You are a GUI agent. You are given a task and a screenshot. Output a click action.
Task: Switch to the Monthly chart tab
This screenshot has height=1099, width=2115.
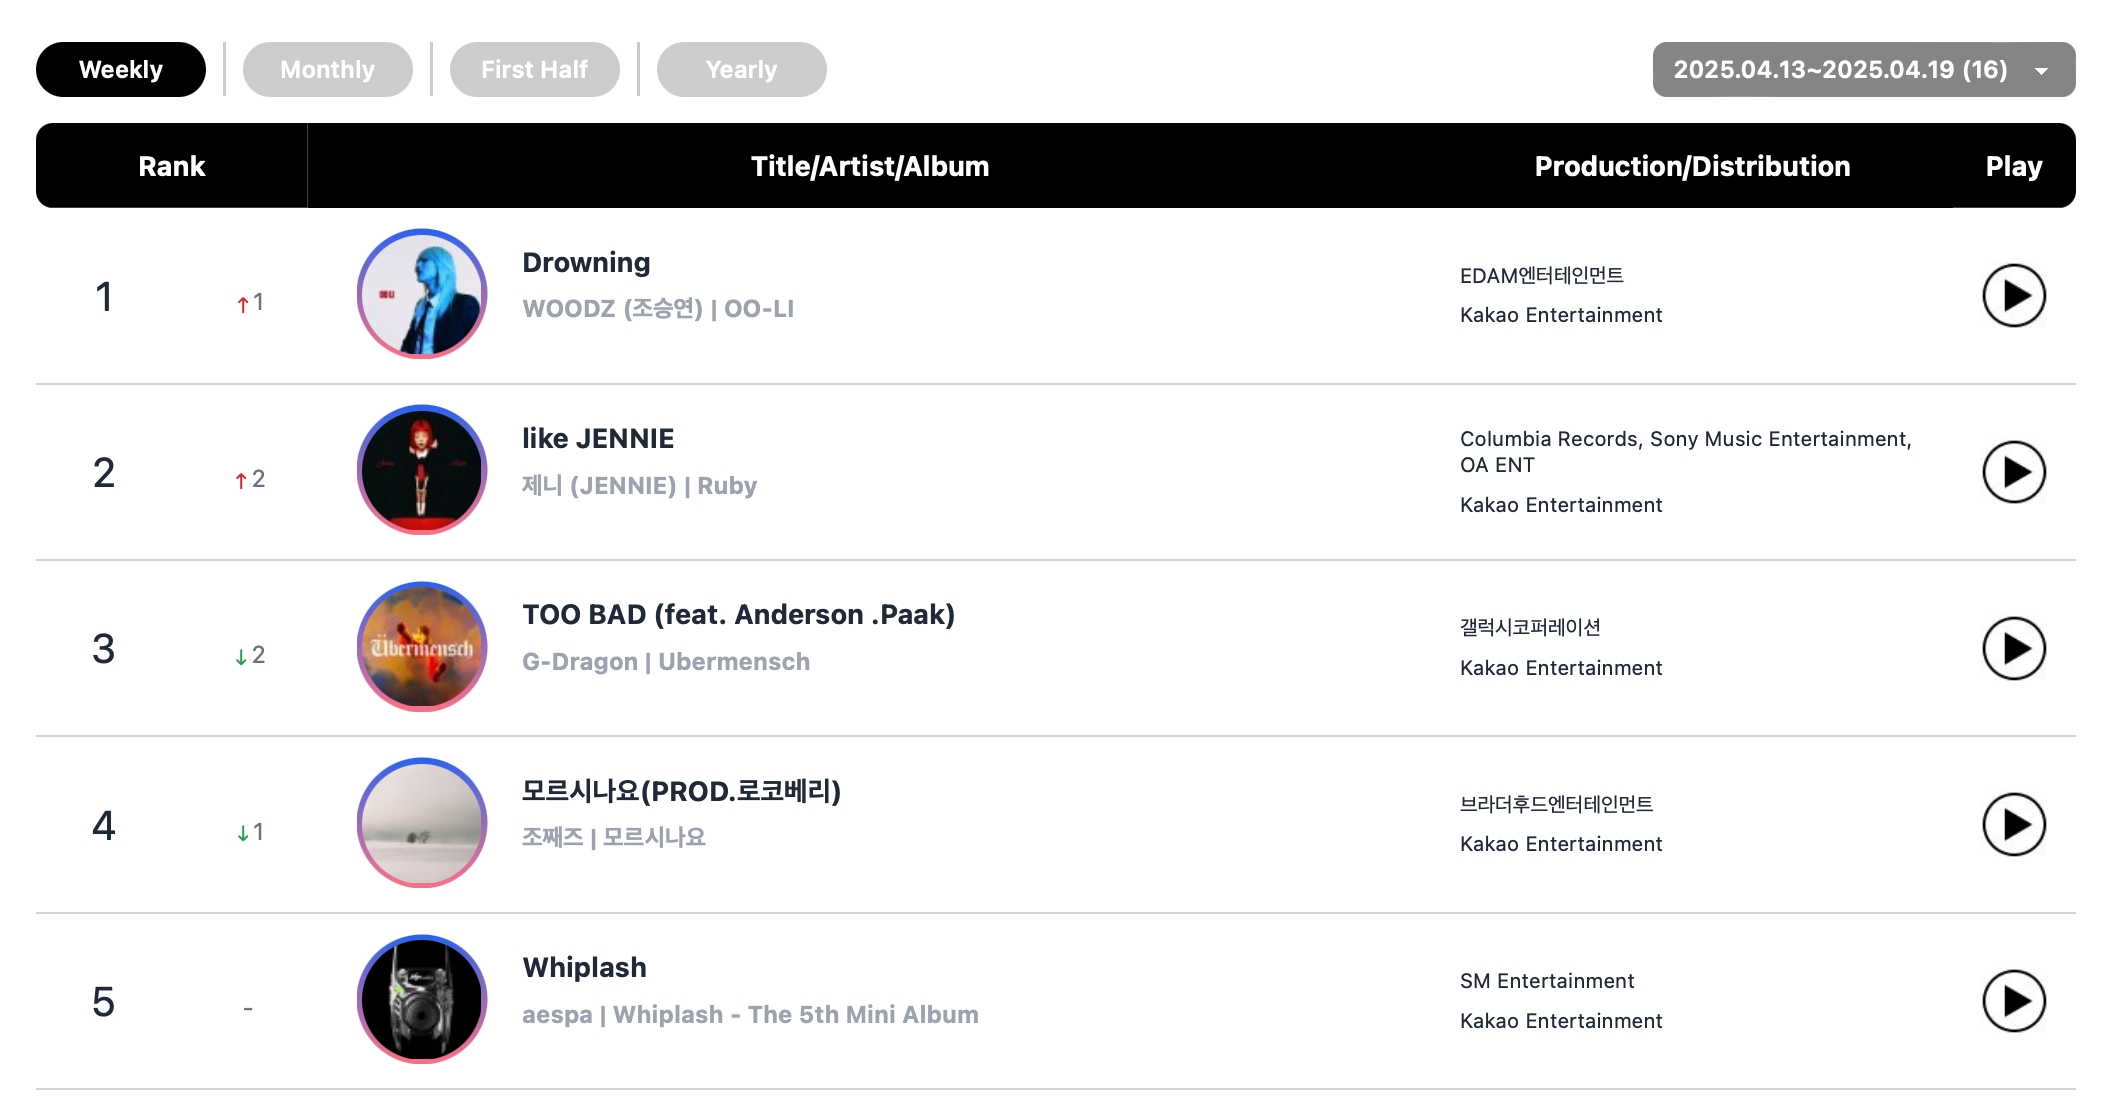point(328,70)
